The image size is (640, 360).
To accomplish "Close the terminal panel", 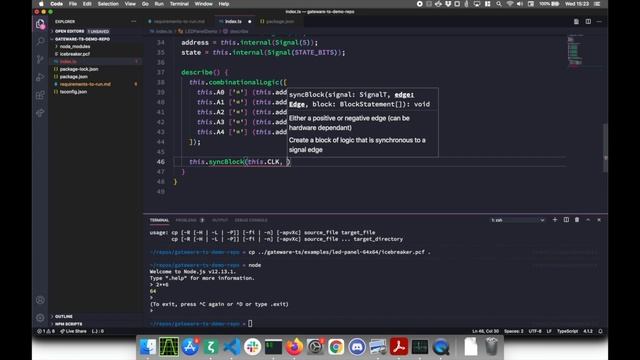I will 599,220.
